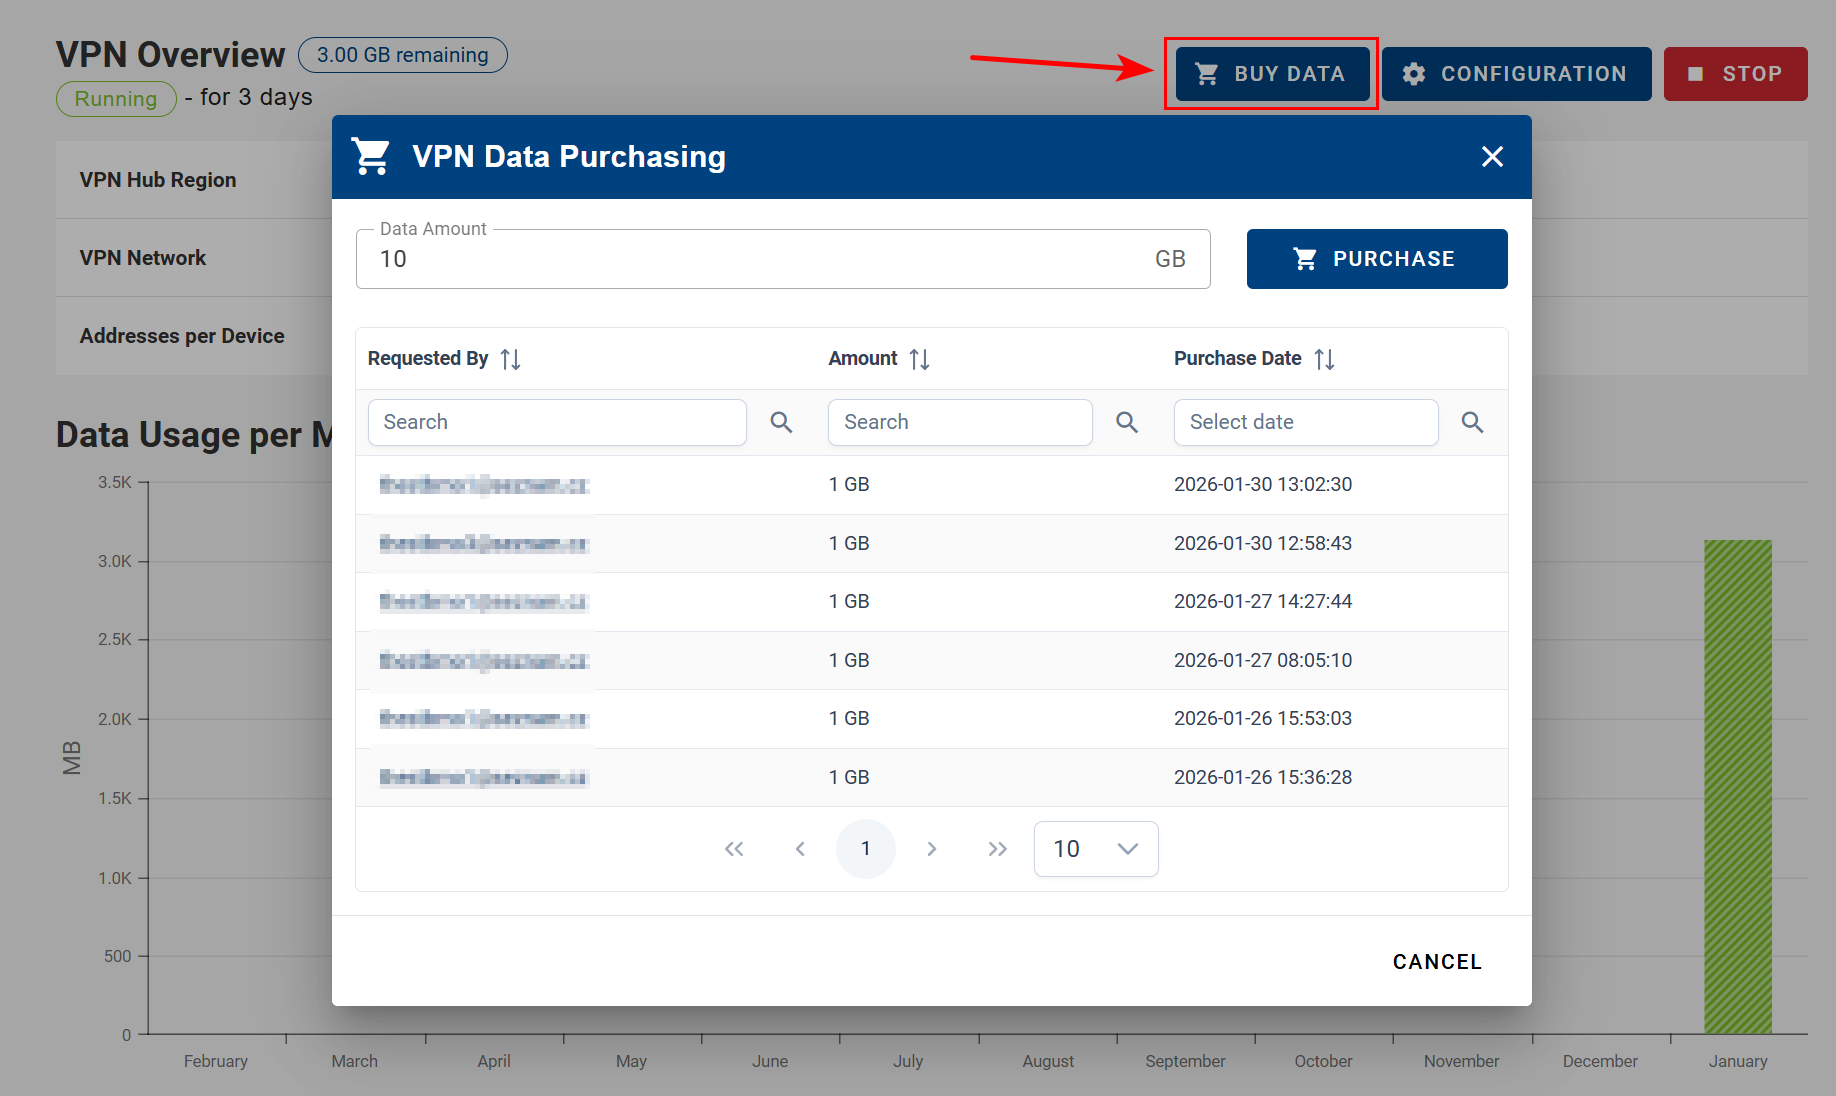Click the stop square icon on the STOP button
The image size is (1836, 1096).
[1695, 73]
